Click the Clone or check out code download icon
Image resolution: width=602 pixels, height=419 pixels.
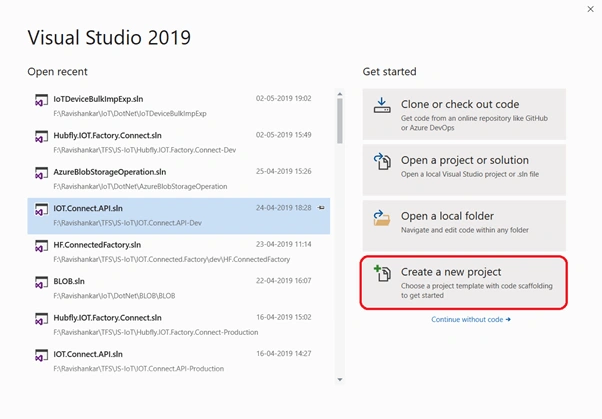click(x=382, y=105)
